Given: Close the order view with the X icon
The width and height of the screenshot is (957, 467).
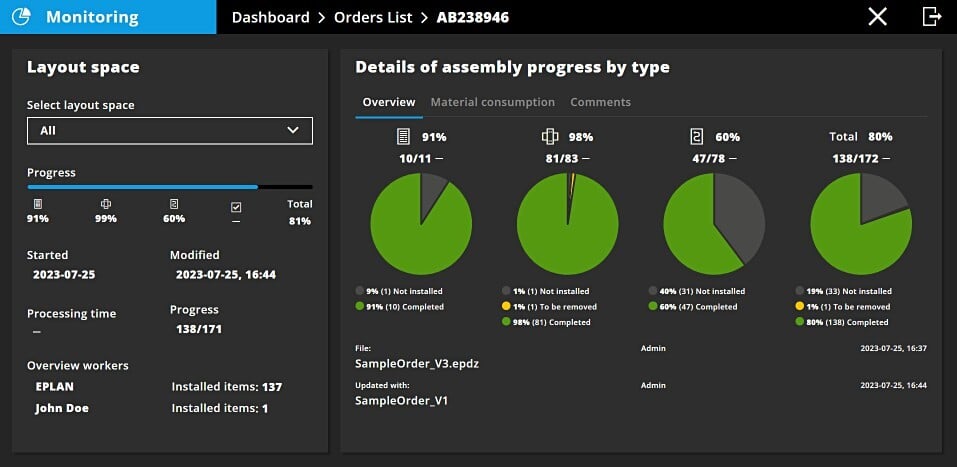Looking at the screenshot, I should point(877,16).
